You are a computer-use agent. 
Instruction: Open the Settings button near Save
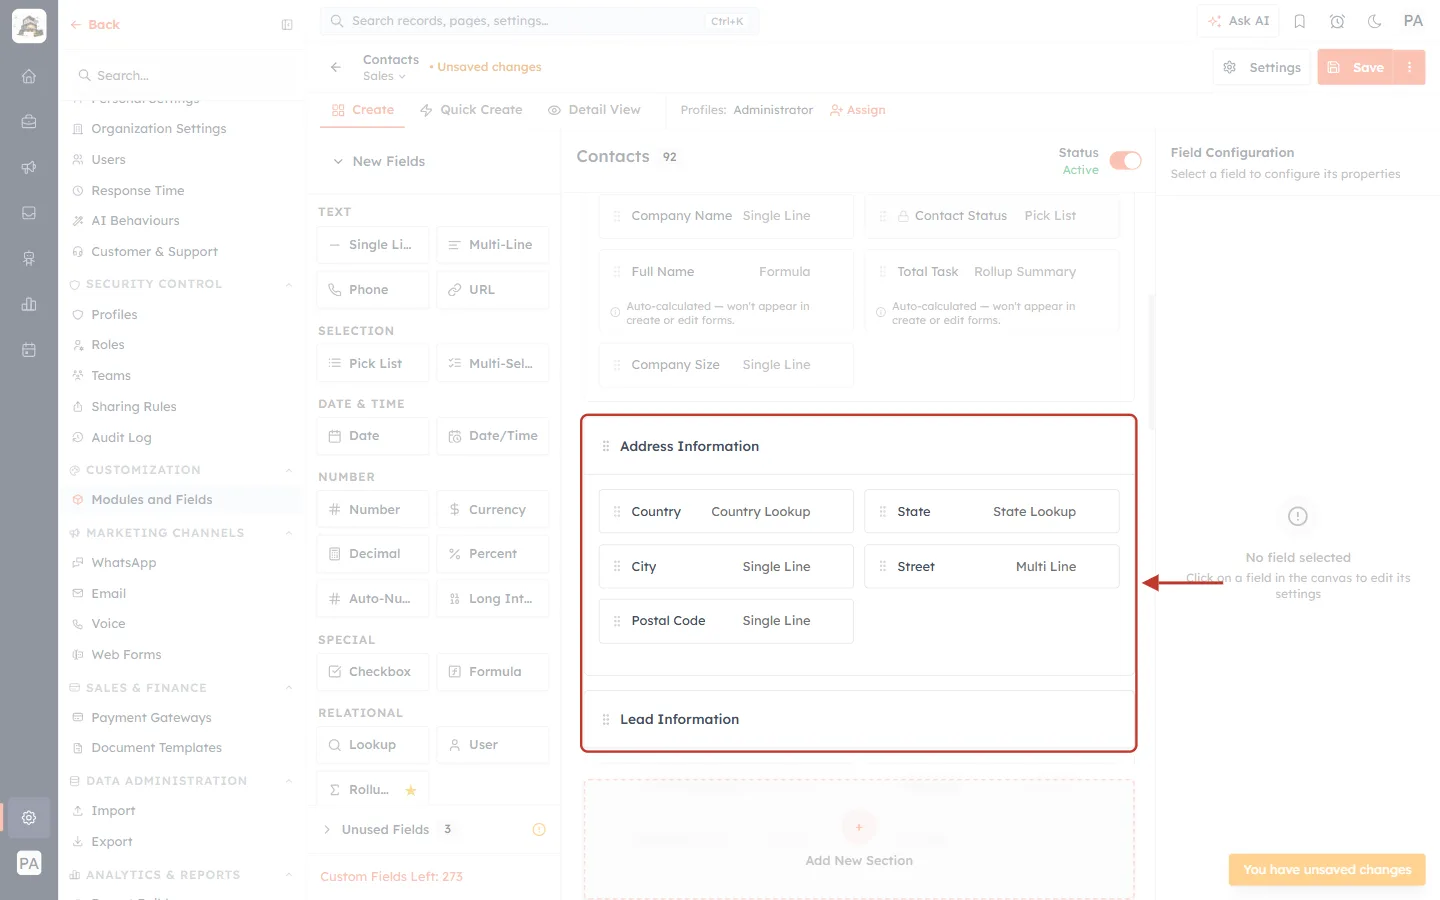coord(1262,67)
